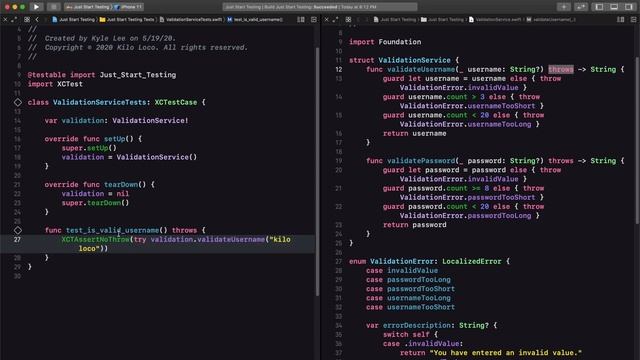640x360 pixels.
Task: Open validateUsername method breadcrumb
Action: point(551,19)
